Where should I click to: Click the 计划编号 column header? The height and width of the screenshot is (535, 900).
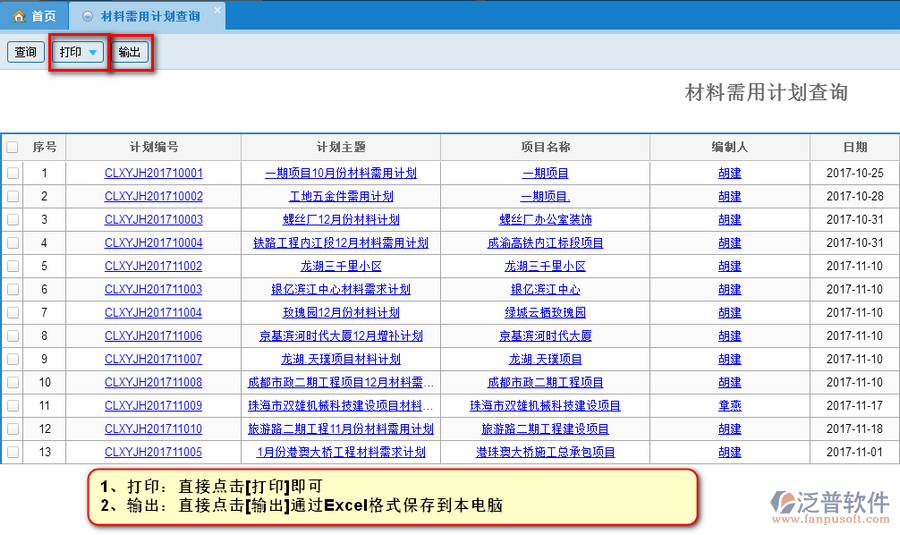pyautogui.click(x=153, y=147)
